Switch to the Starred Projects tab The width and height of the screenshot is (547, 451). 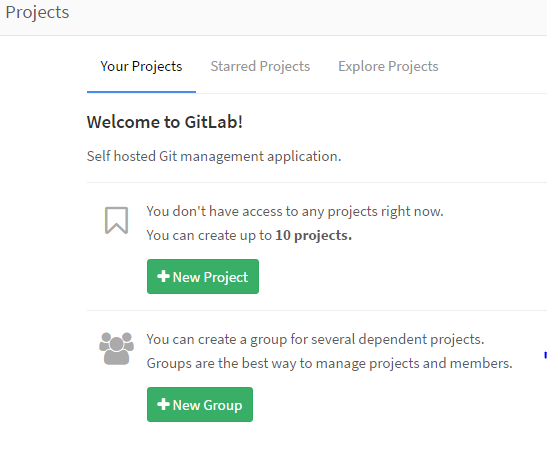(x=260, y=66)
